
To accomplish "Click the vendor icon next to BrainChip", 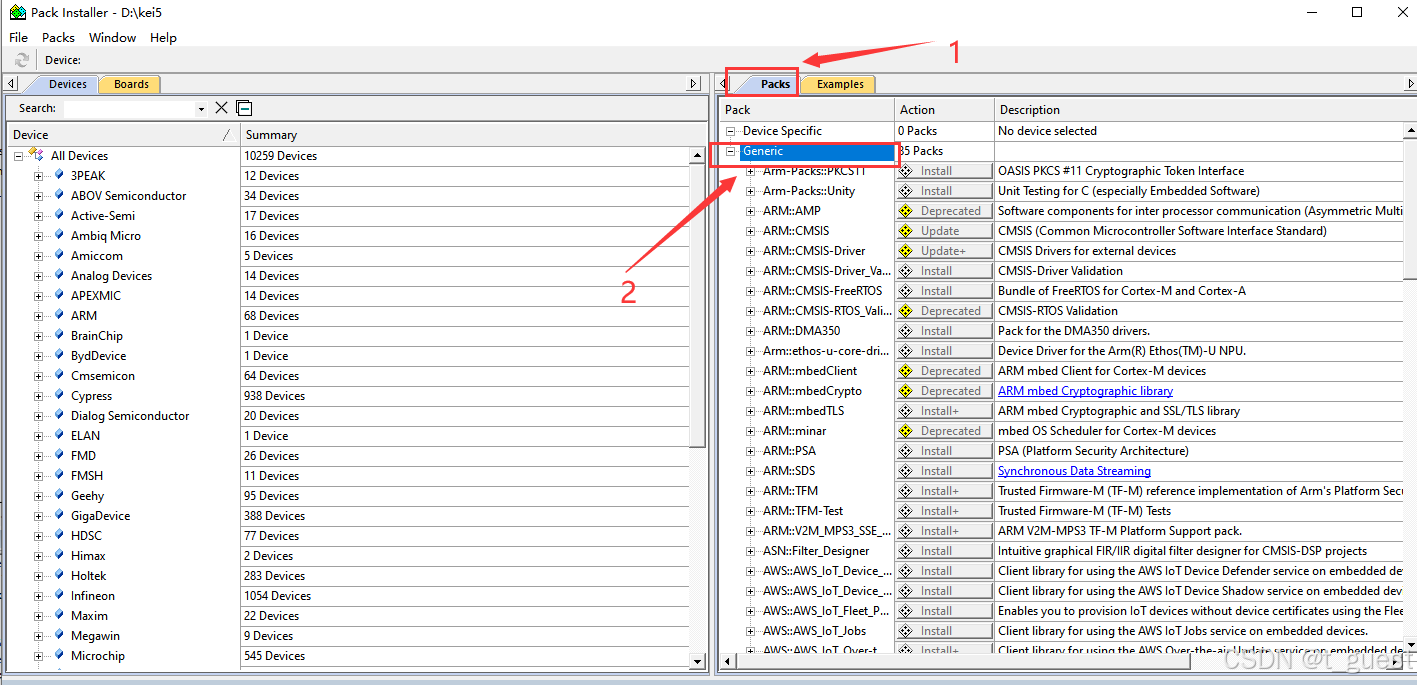I will click(59, 335).
